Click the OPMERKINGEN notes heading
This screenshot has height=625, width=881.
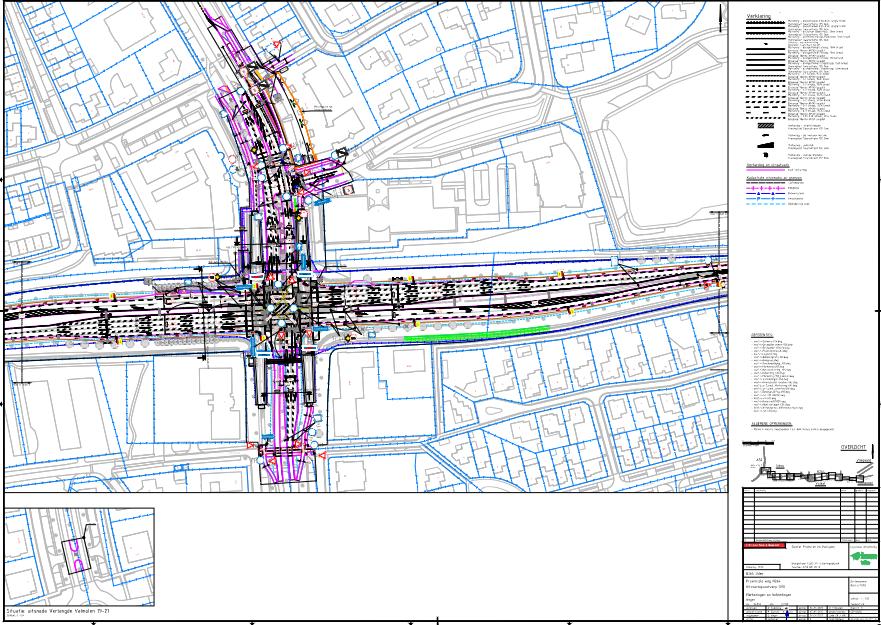coord(765,335)
